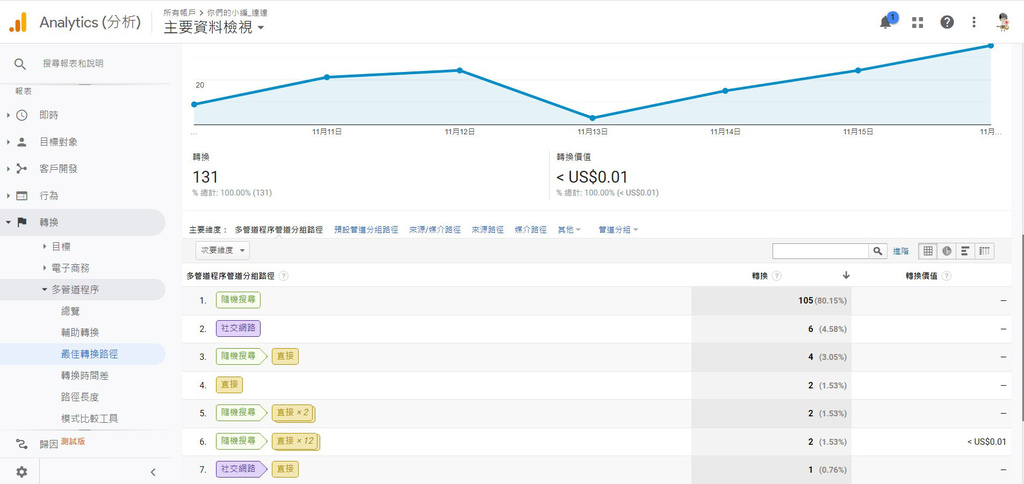Click the 進階 advanced filter link

901,251
